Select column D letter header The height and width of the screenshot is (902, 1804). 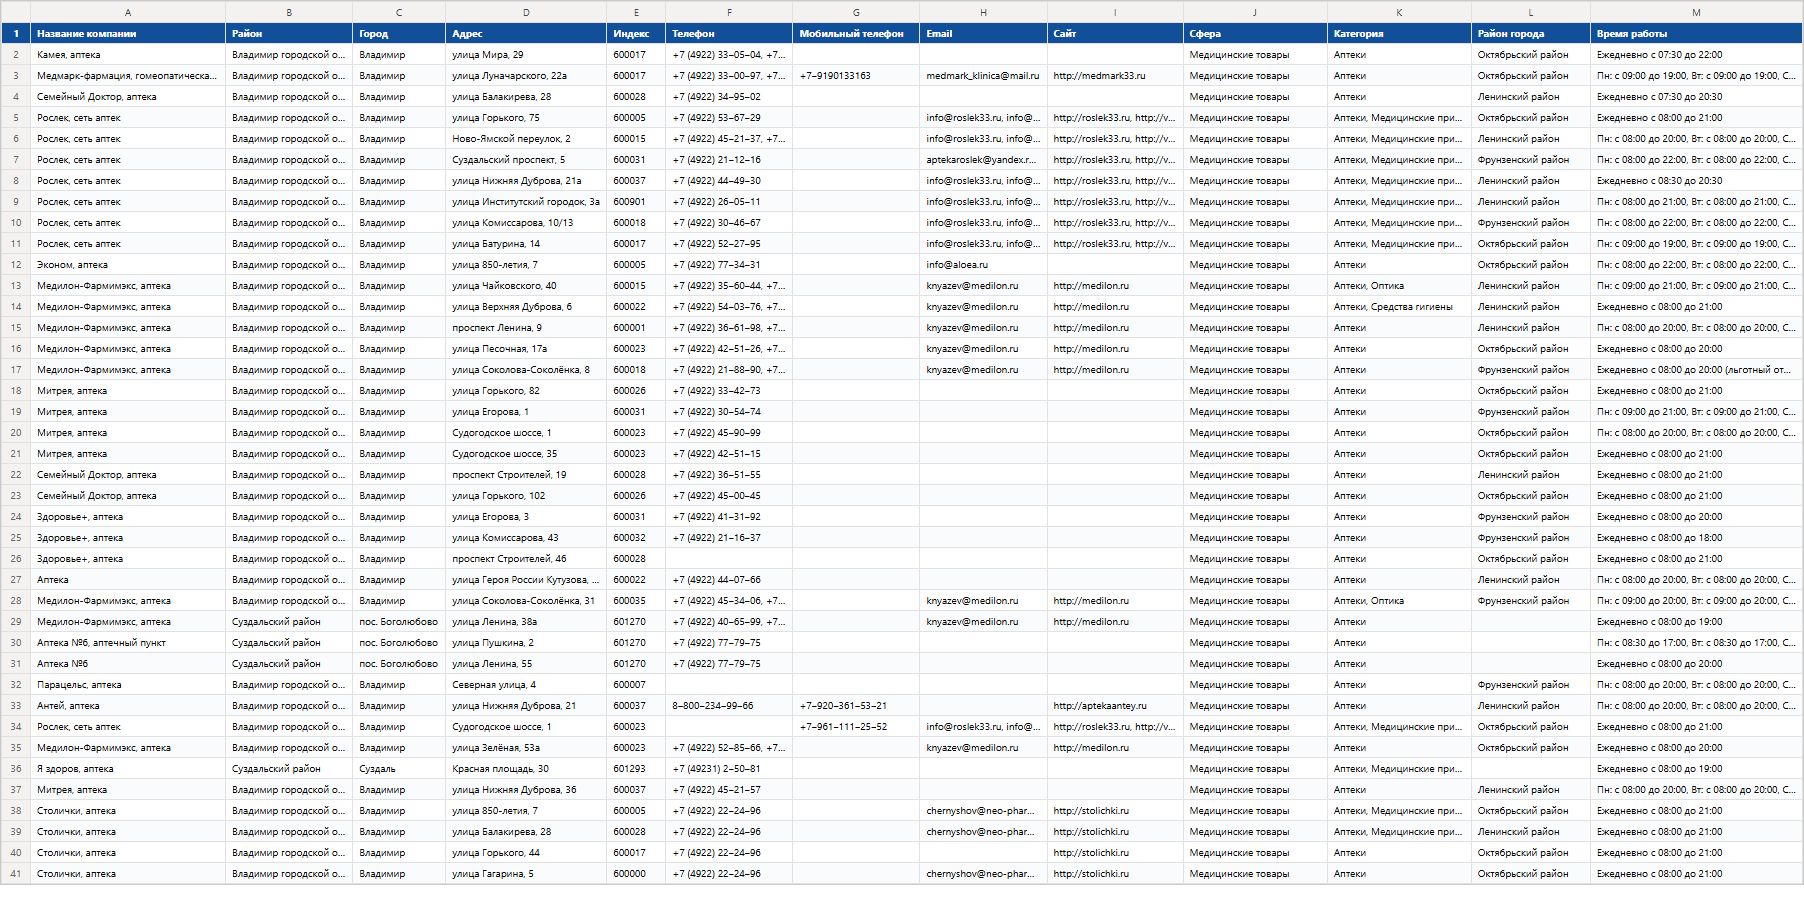[x=526, y=12]
